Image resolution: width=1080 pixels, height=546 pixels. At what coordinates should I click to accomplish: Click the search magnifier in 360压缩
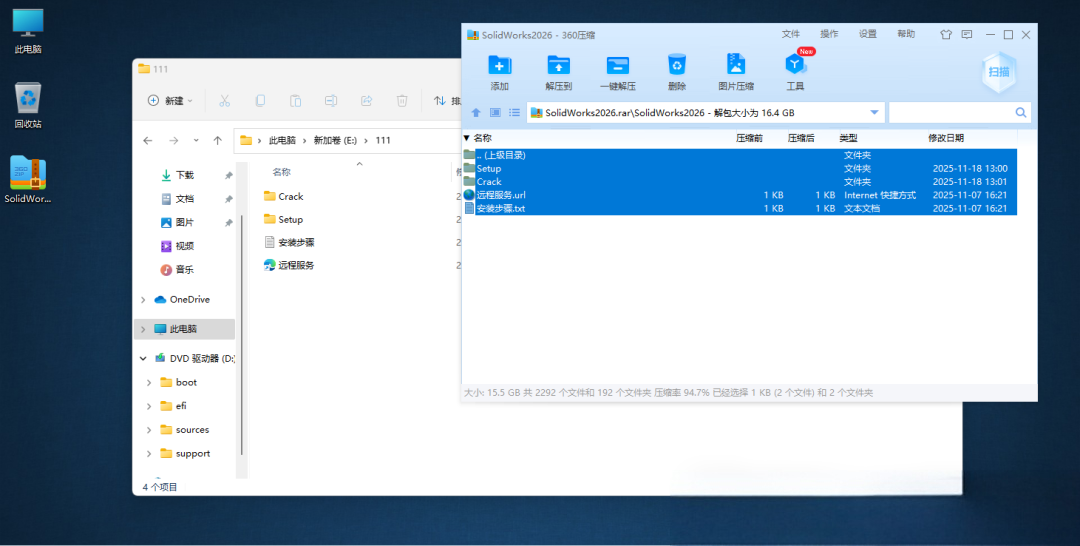(1021, 113)
